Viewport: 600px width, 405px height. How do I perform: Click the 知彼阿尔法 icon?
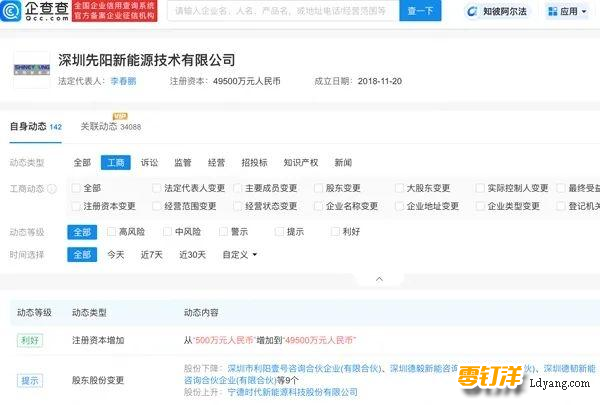pos(473,11)
